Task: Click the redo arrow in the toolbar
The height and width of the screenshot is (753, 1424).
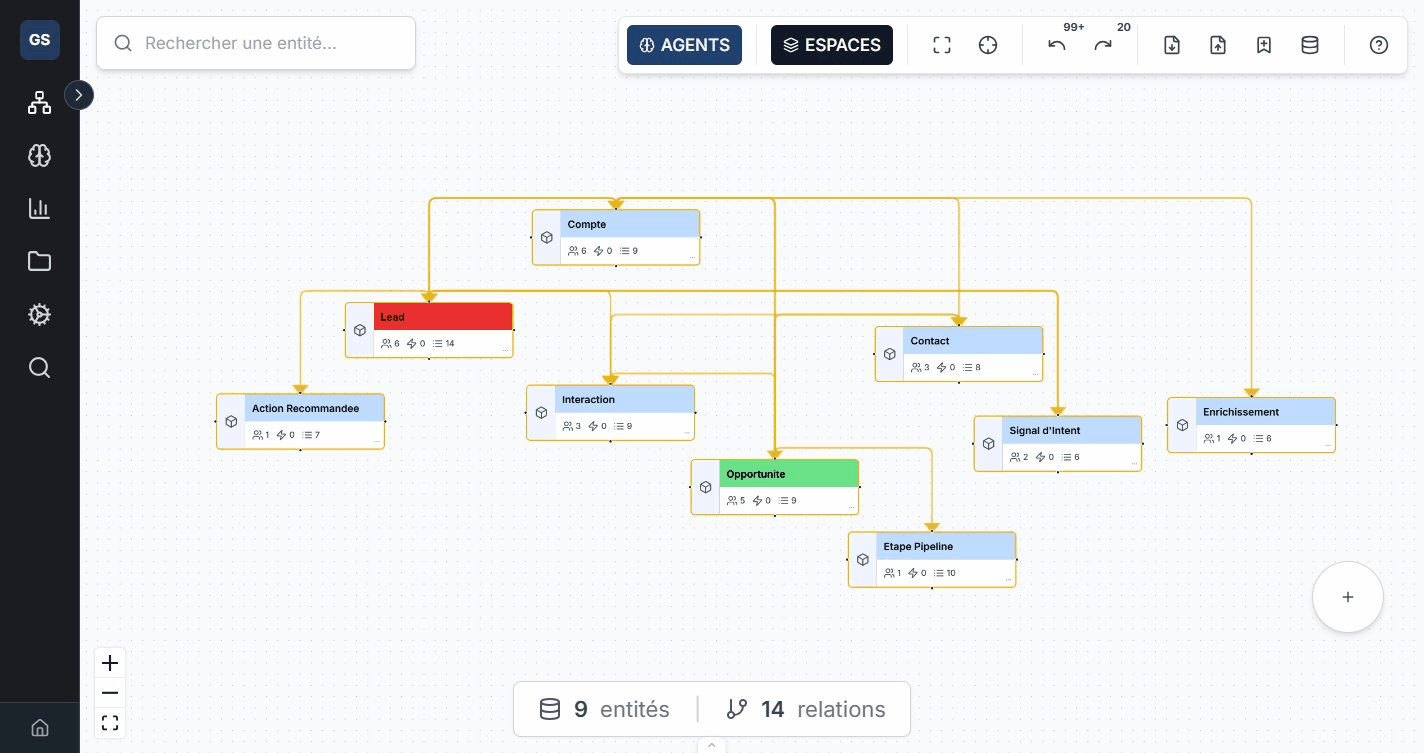Action: (1103, 45)
